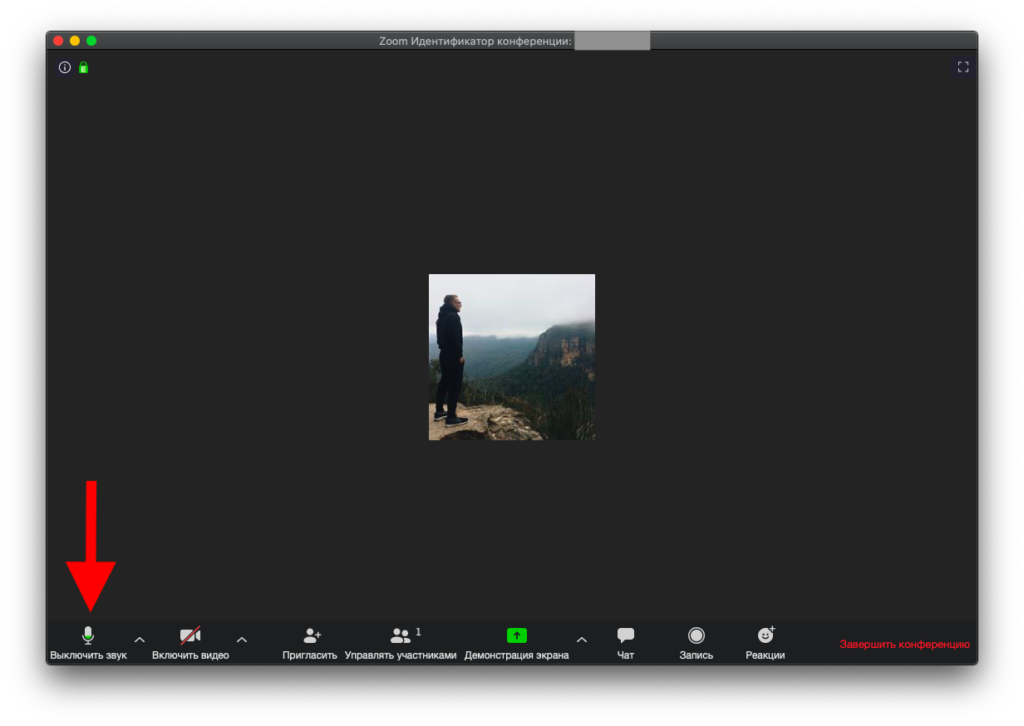This screenshot has height=726, width=1024.
Task: Mute the microphone using the mic icon
Action: click(x=88, y=635)
